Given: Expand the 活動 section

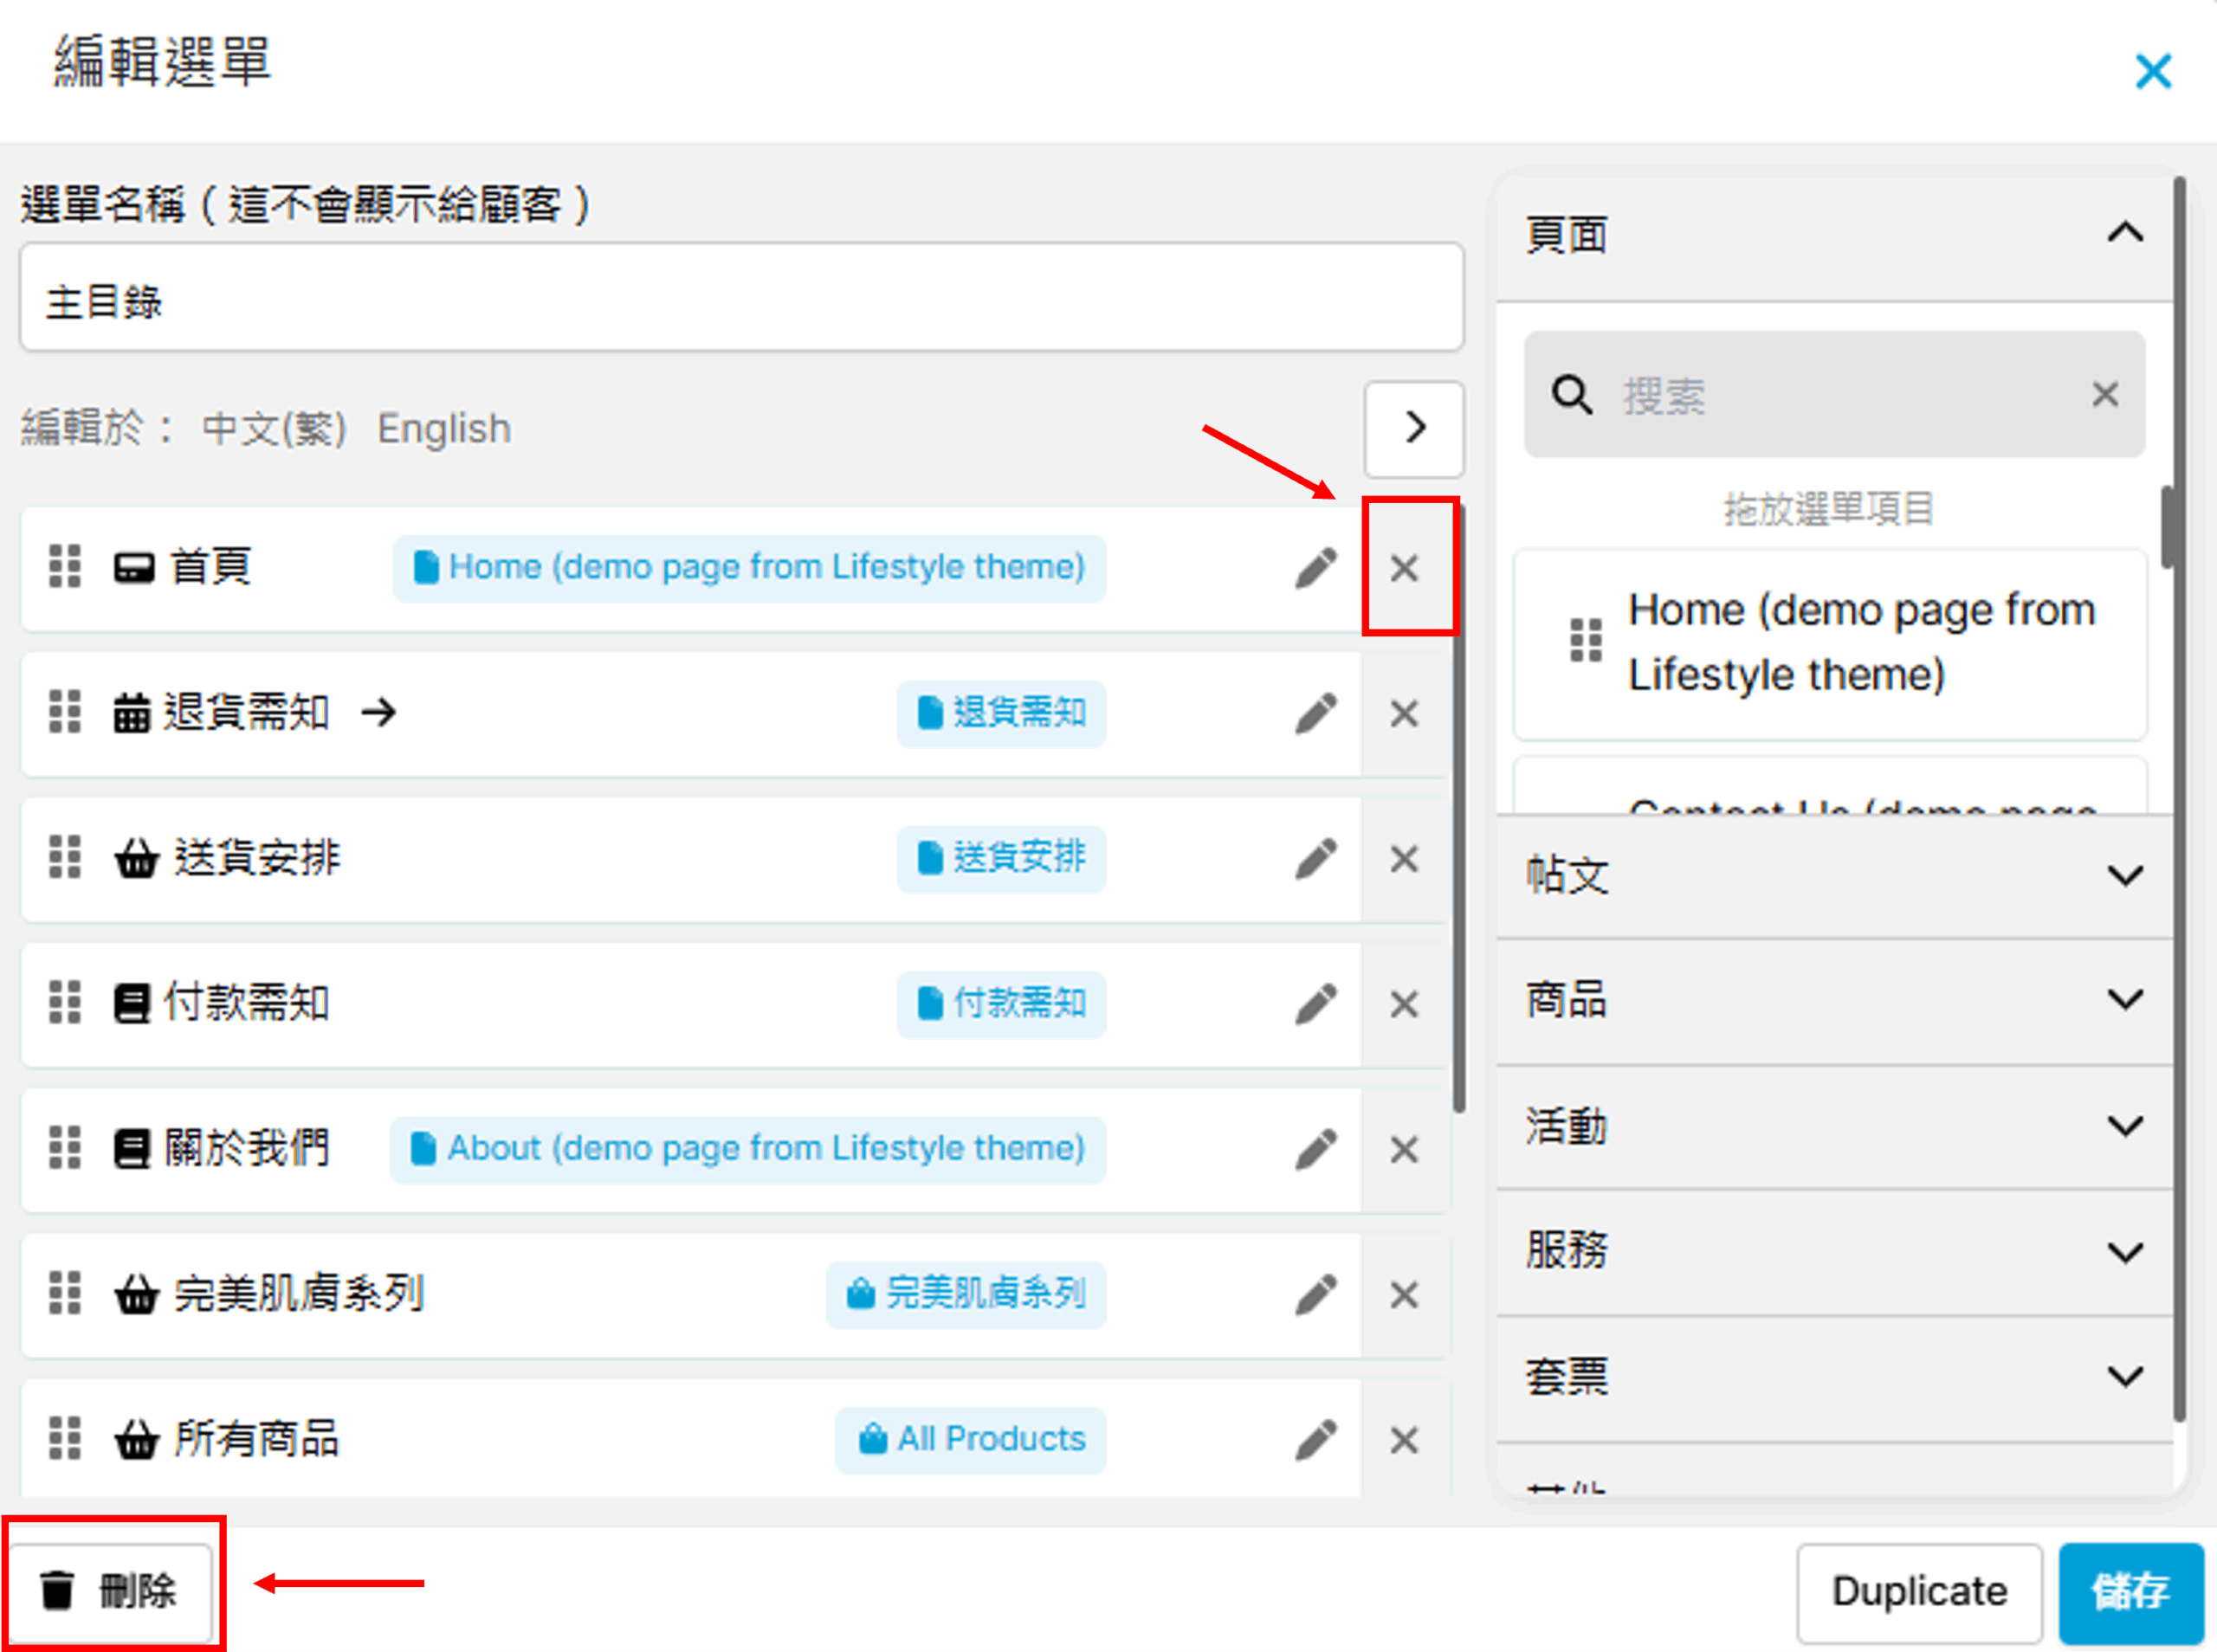Looking at the screenshot, I should 2124,1126.
